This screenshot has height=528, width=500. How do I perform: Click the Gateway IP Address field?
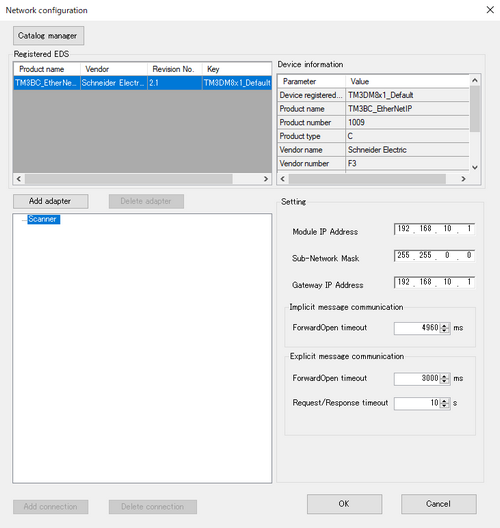click(434, 282)
